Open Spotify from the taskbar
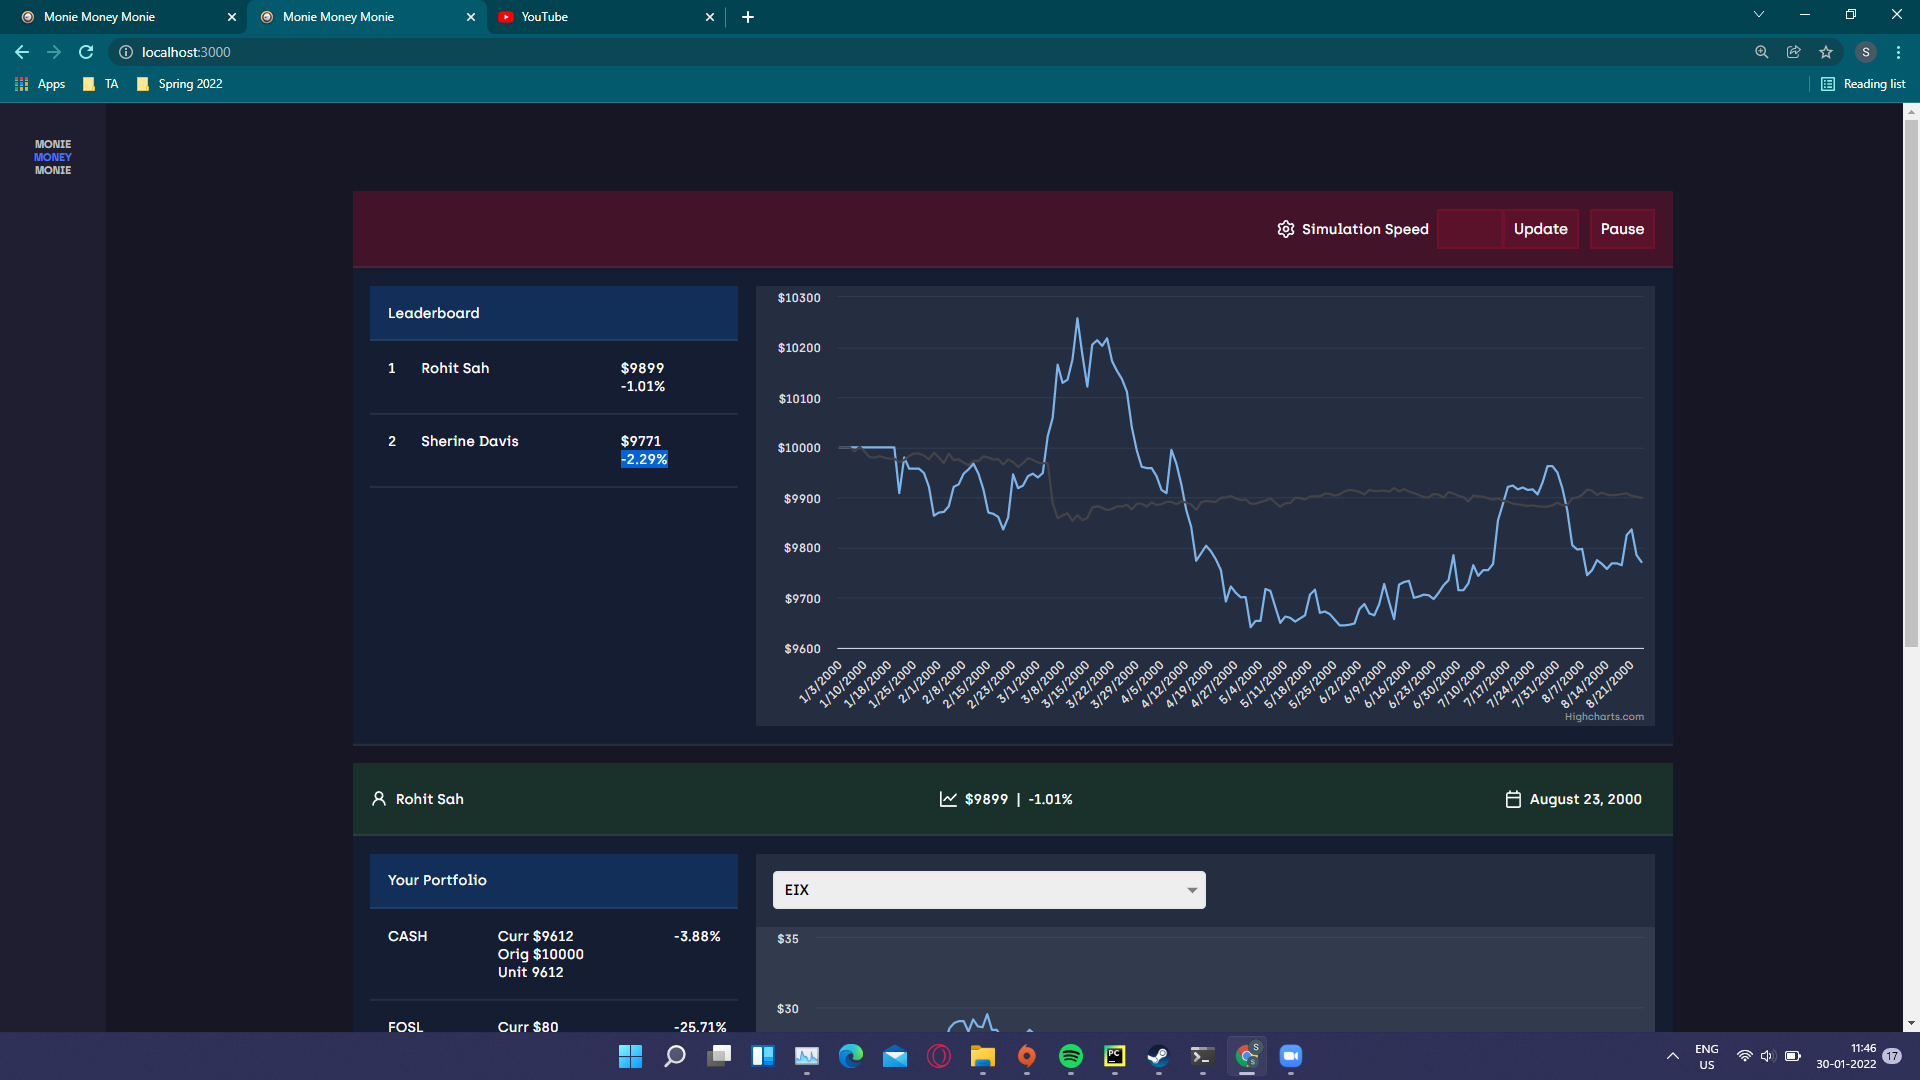The width and height of the screenshot is (1920, 1080). point(1070,1056)
